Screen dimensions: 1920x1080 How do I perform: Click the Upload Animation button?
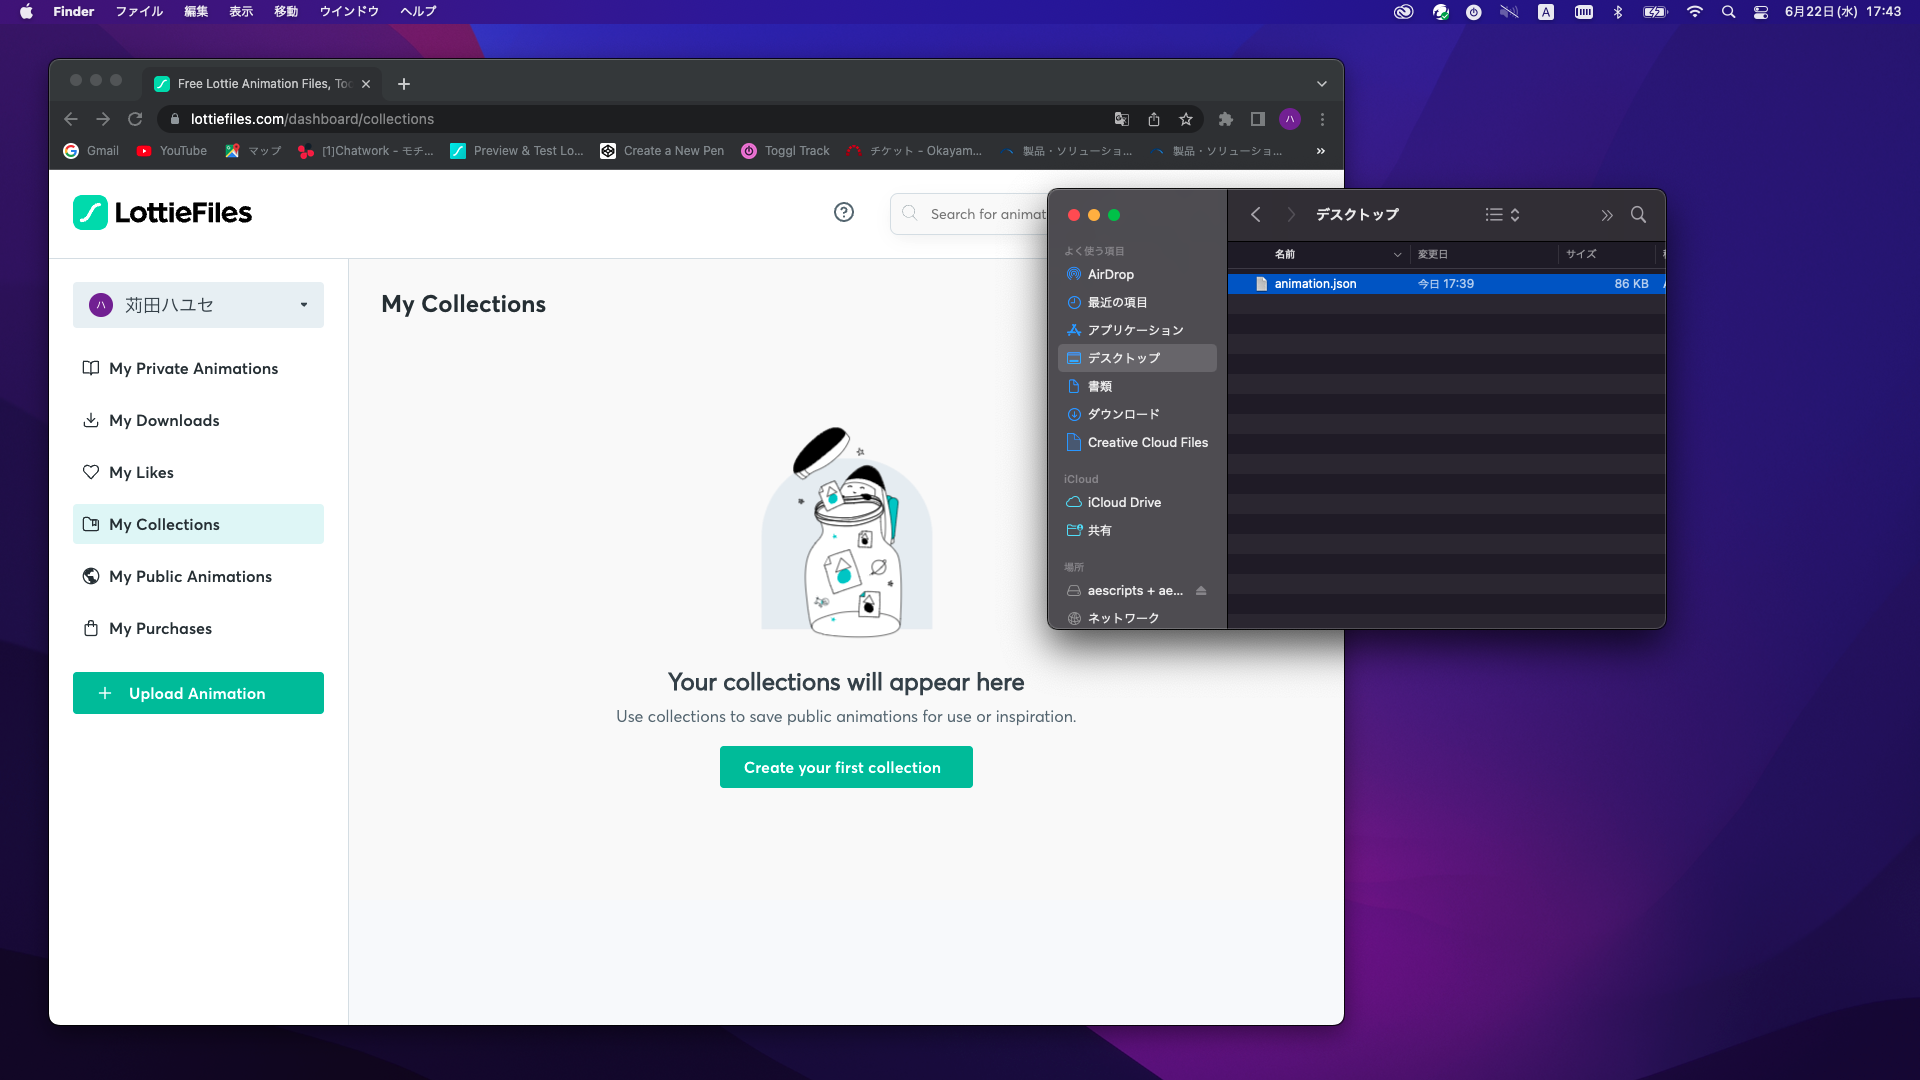(x=198, y=692)
